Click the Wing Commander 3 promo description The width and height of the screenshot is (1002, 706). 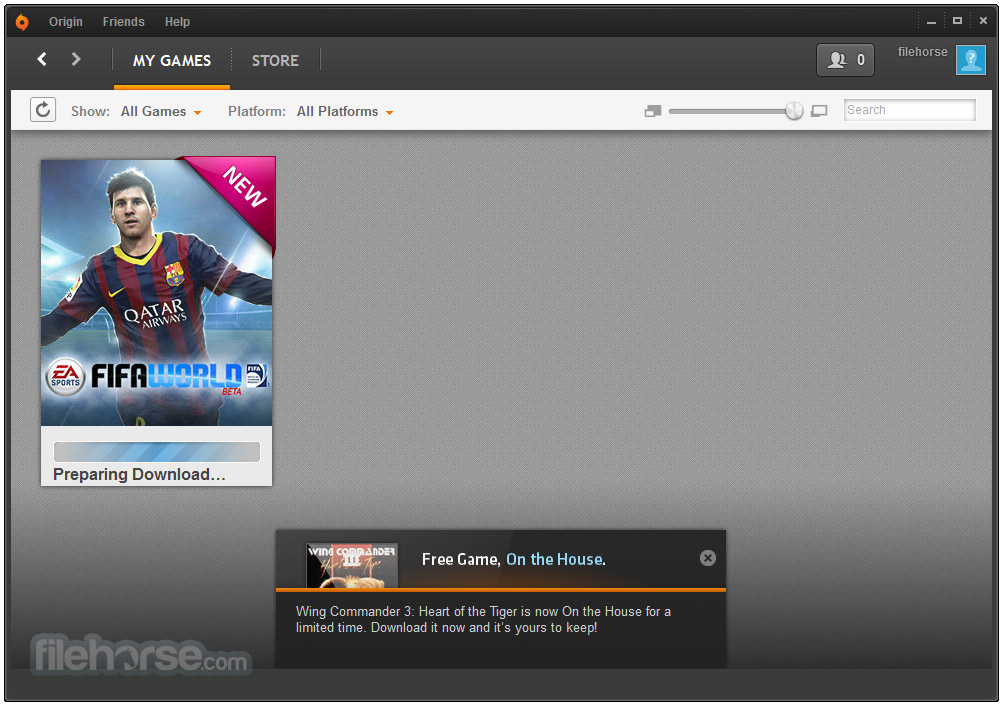(x=483, y=619)
